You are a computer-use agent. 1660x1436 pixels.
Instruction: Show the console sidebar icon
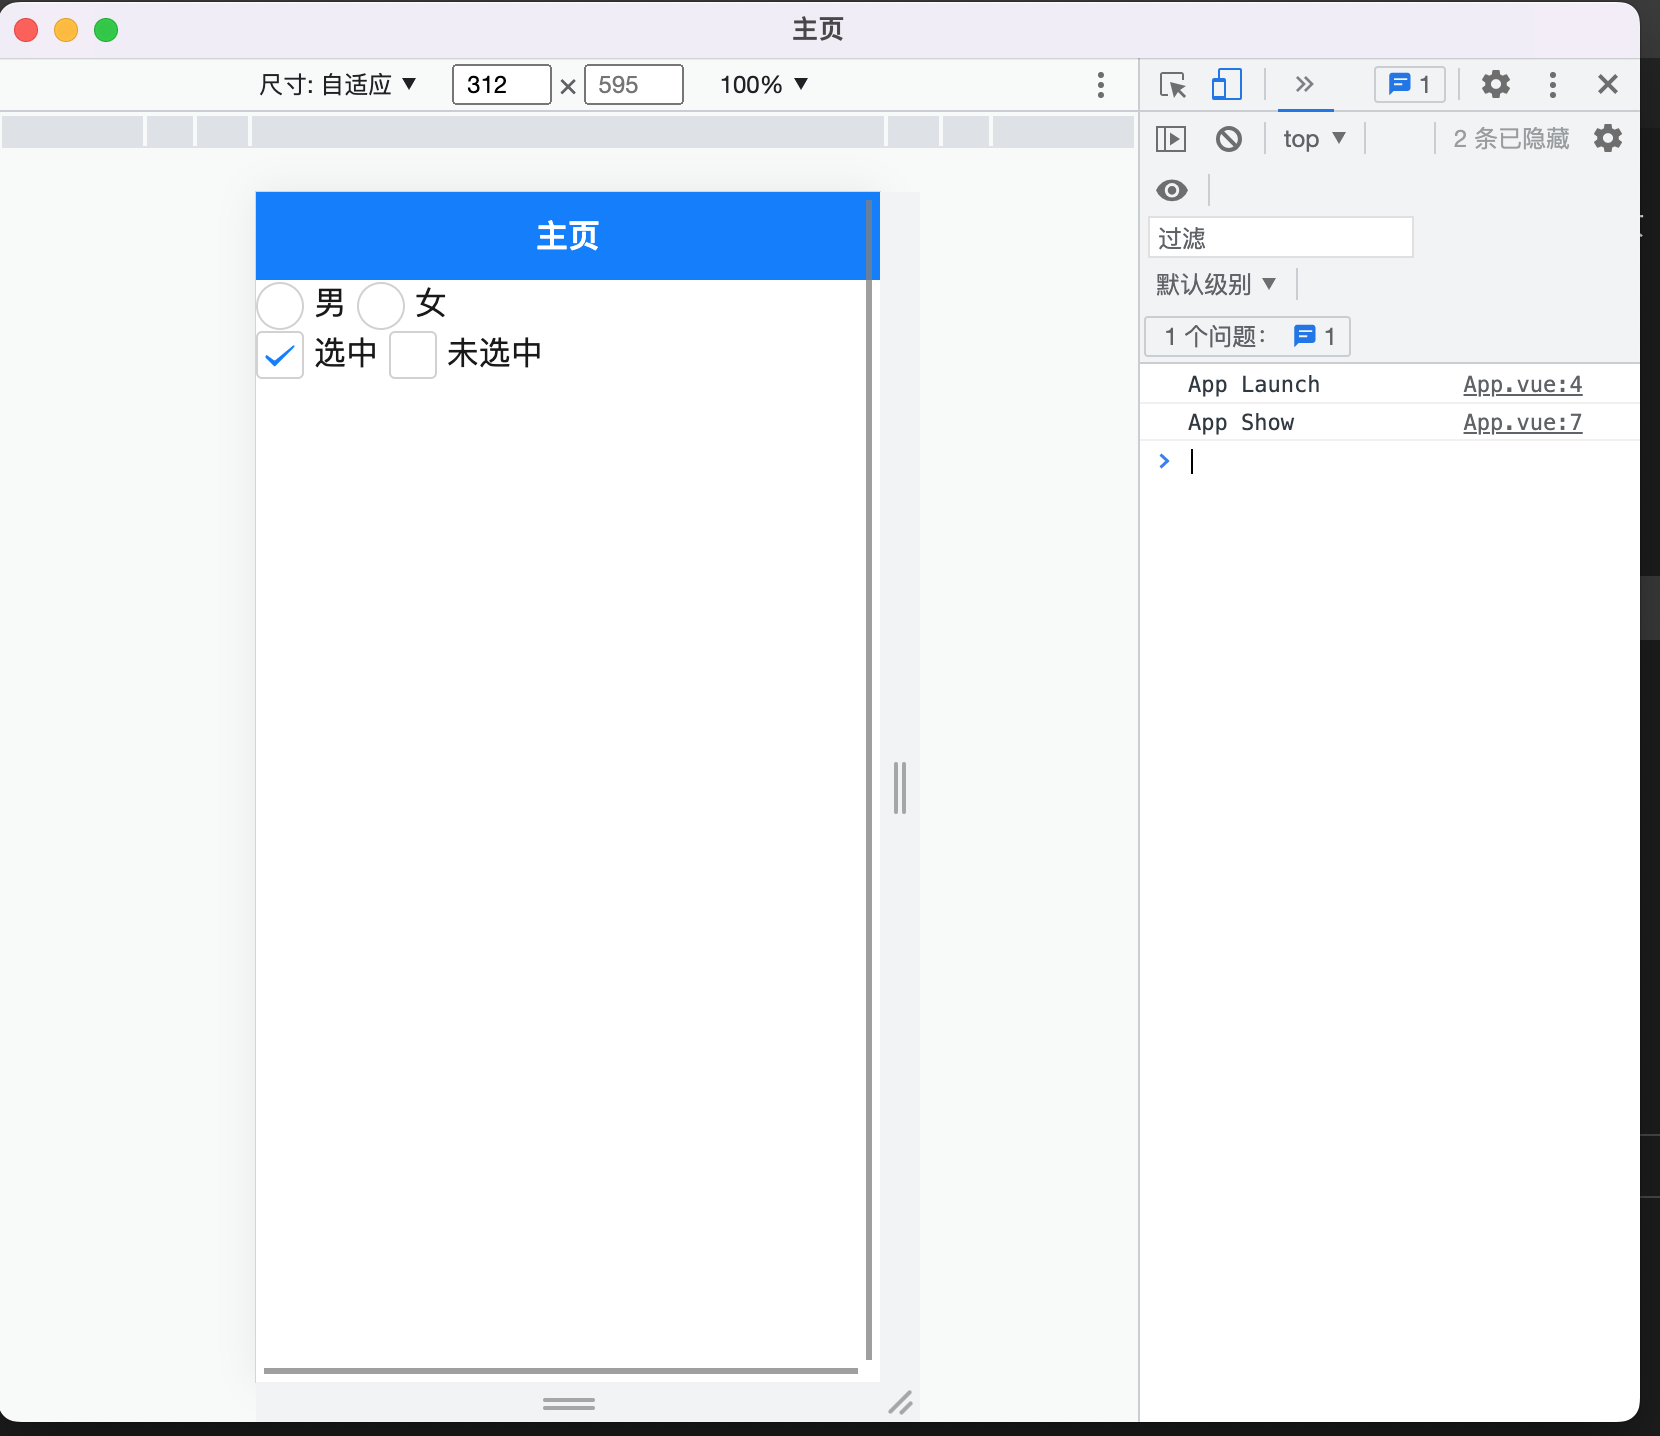coord(1171,139)
